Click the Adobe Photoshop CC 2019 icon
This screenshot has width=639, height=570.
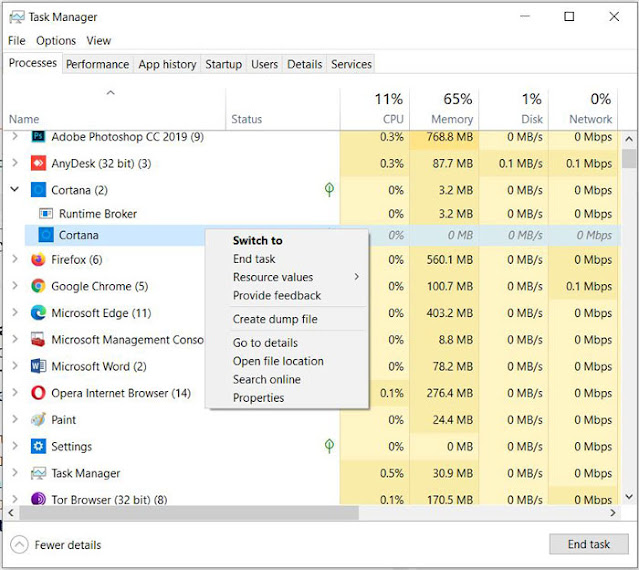tap(38, 136)
